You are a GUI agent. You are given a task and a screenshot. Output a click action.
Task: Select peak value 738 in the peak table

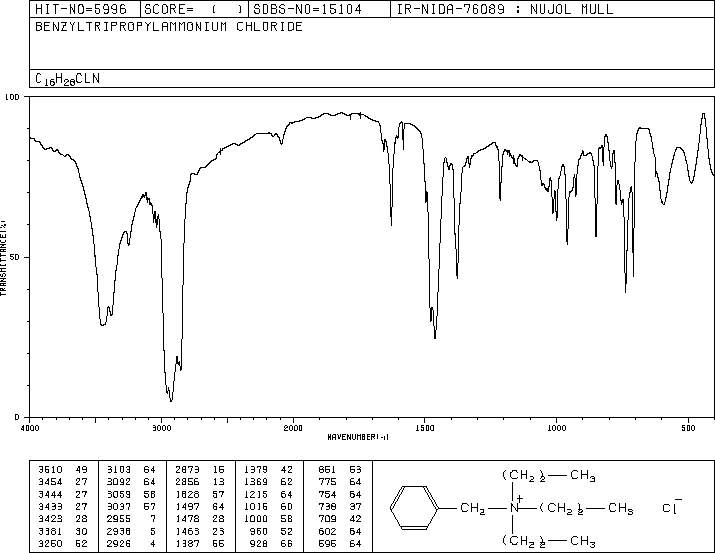tap(327, 506)
